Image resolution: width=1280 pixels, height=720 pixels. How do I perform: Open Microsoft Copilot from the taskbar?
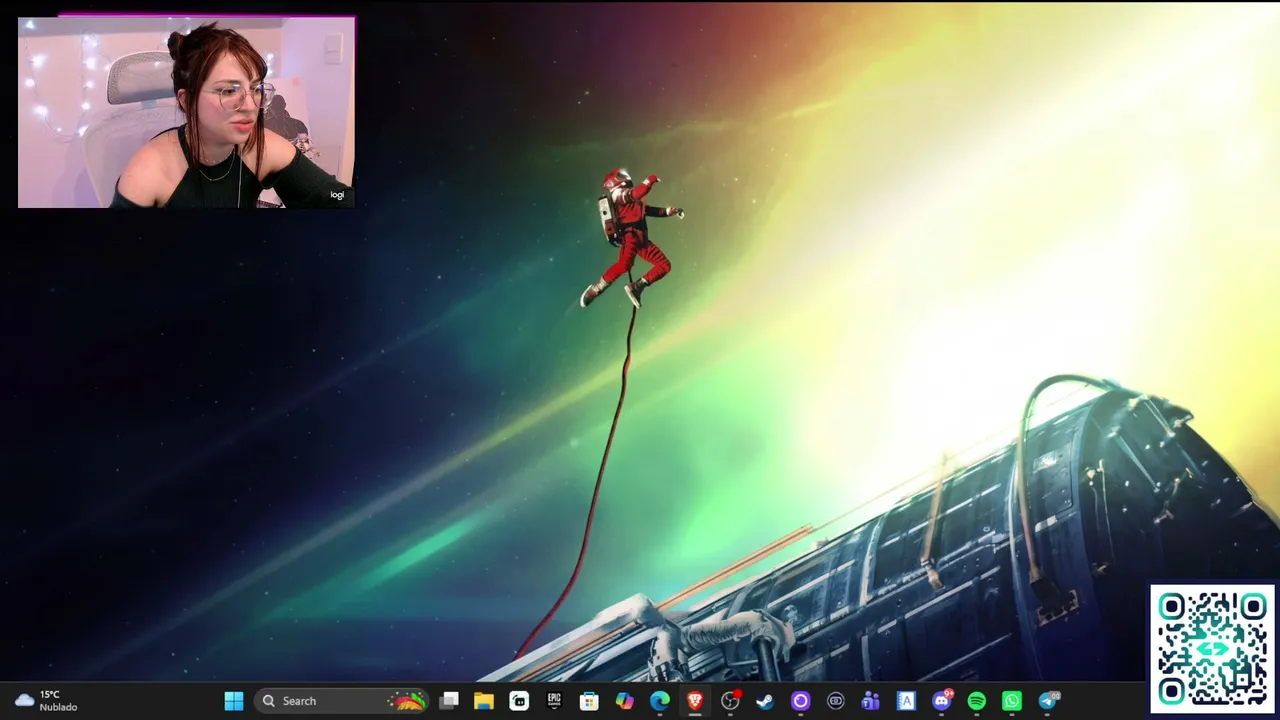[625, 701]
